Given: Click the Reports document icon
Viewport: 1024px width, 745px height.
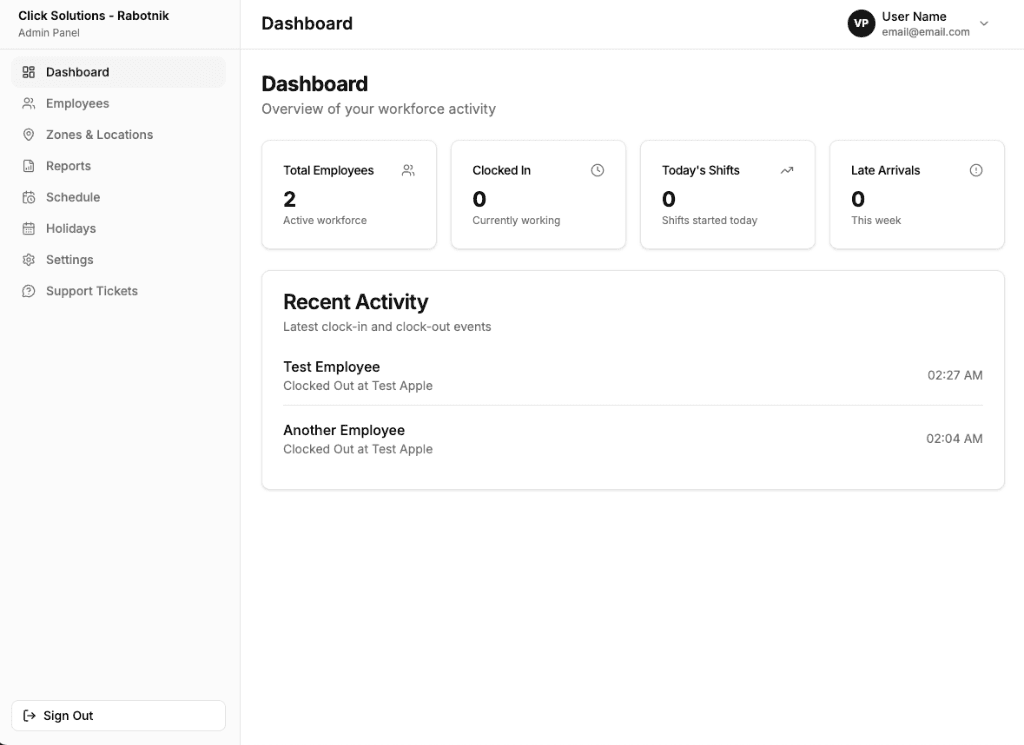Looking at the screenshot, I should [x=27, y=165].
